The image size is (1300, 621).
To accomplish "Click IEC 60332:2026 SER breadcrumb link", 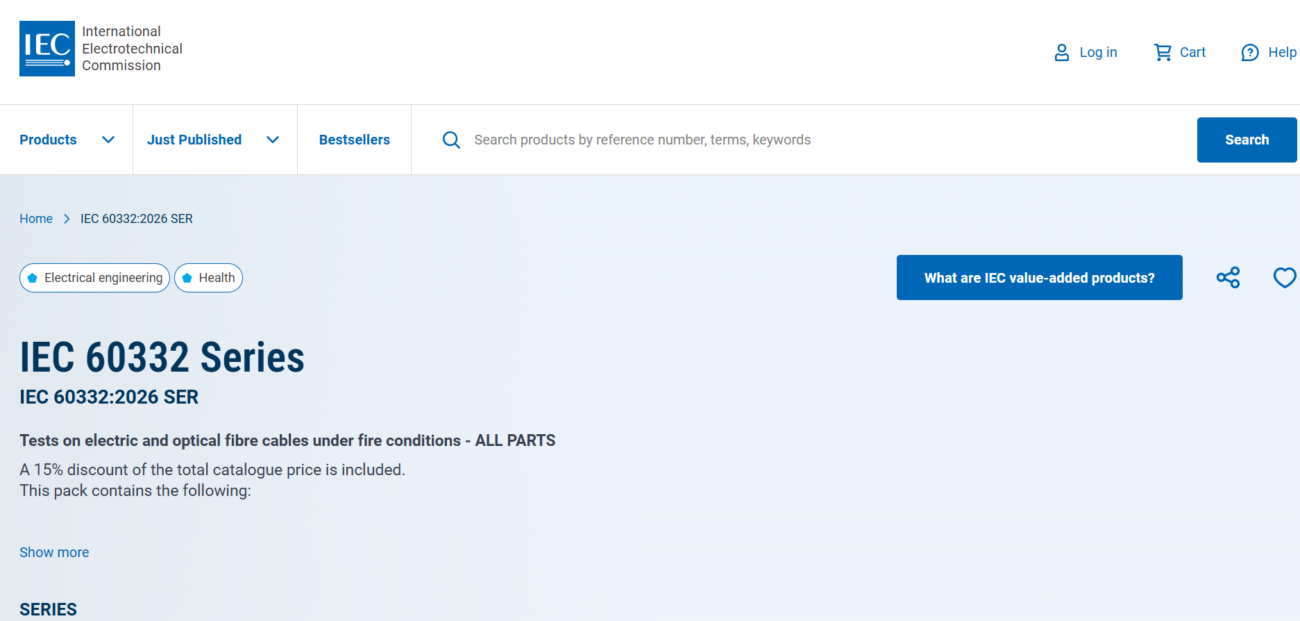I will [x=136, y=218].
